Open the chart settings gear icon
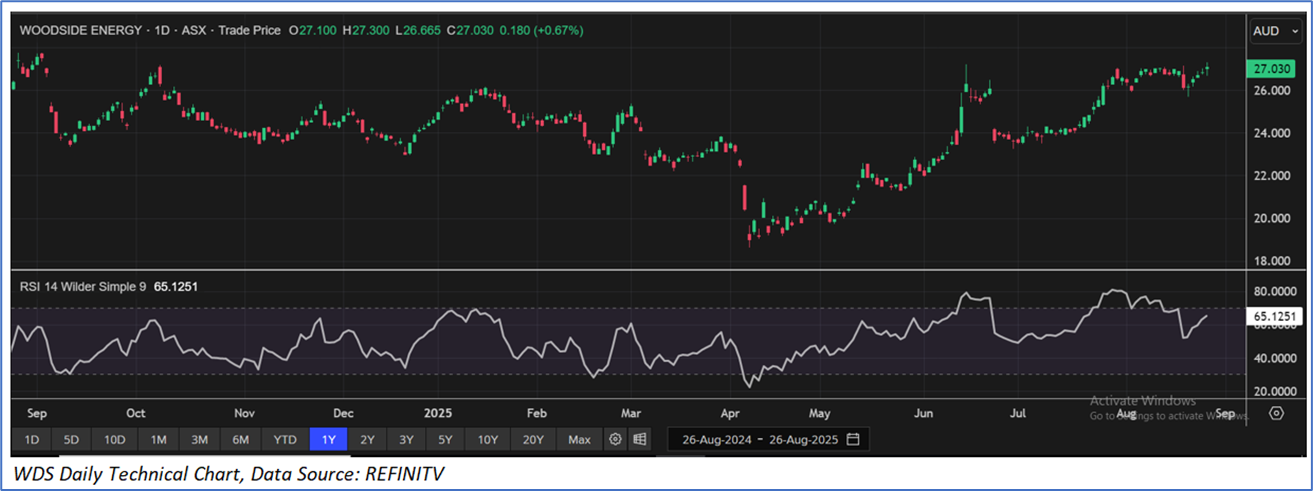 coord(615,439)
